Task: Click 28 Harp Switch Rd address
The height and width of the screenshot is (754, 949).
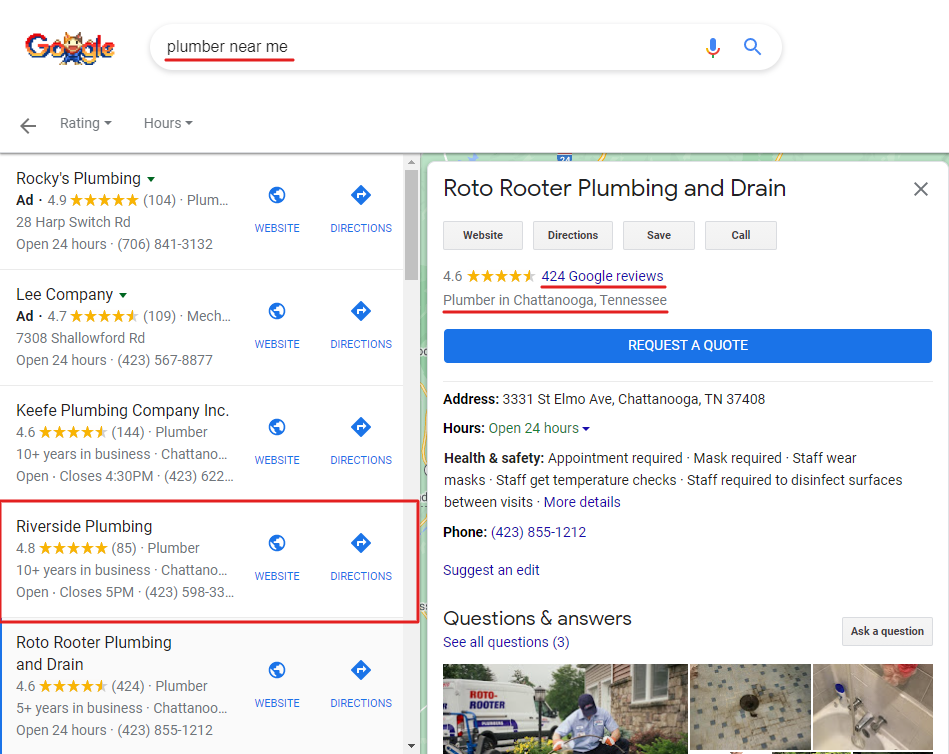Action: [73, 222]
